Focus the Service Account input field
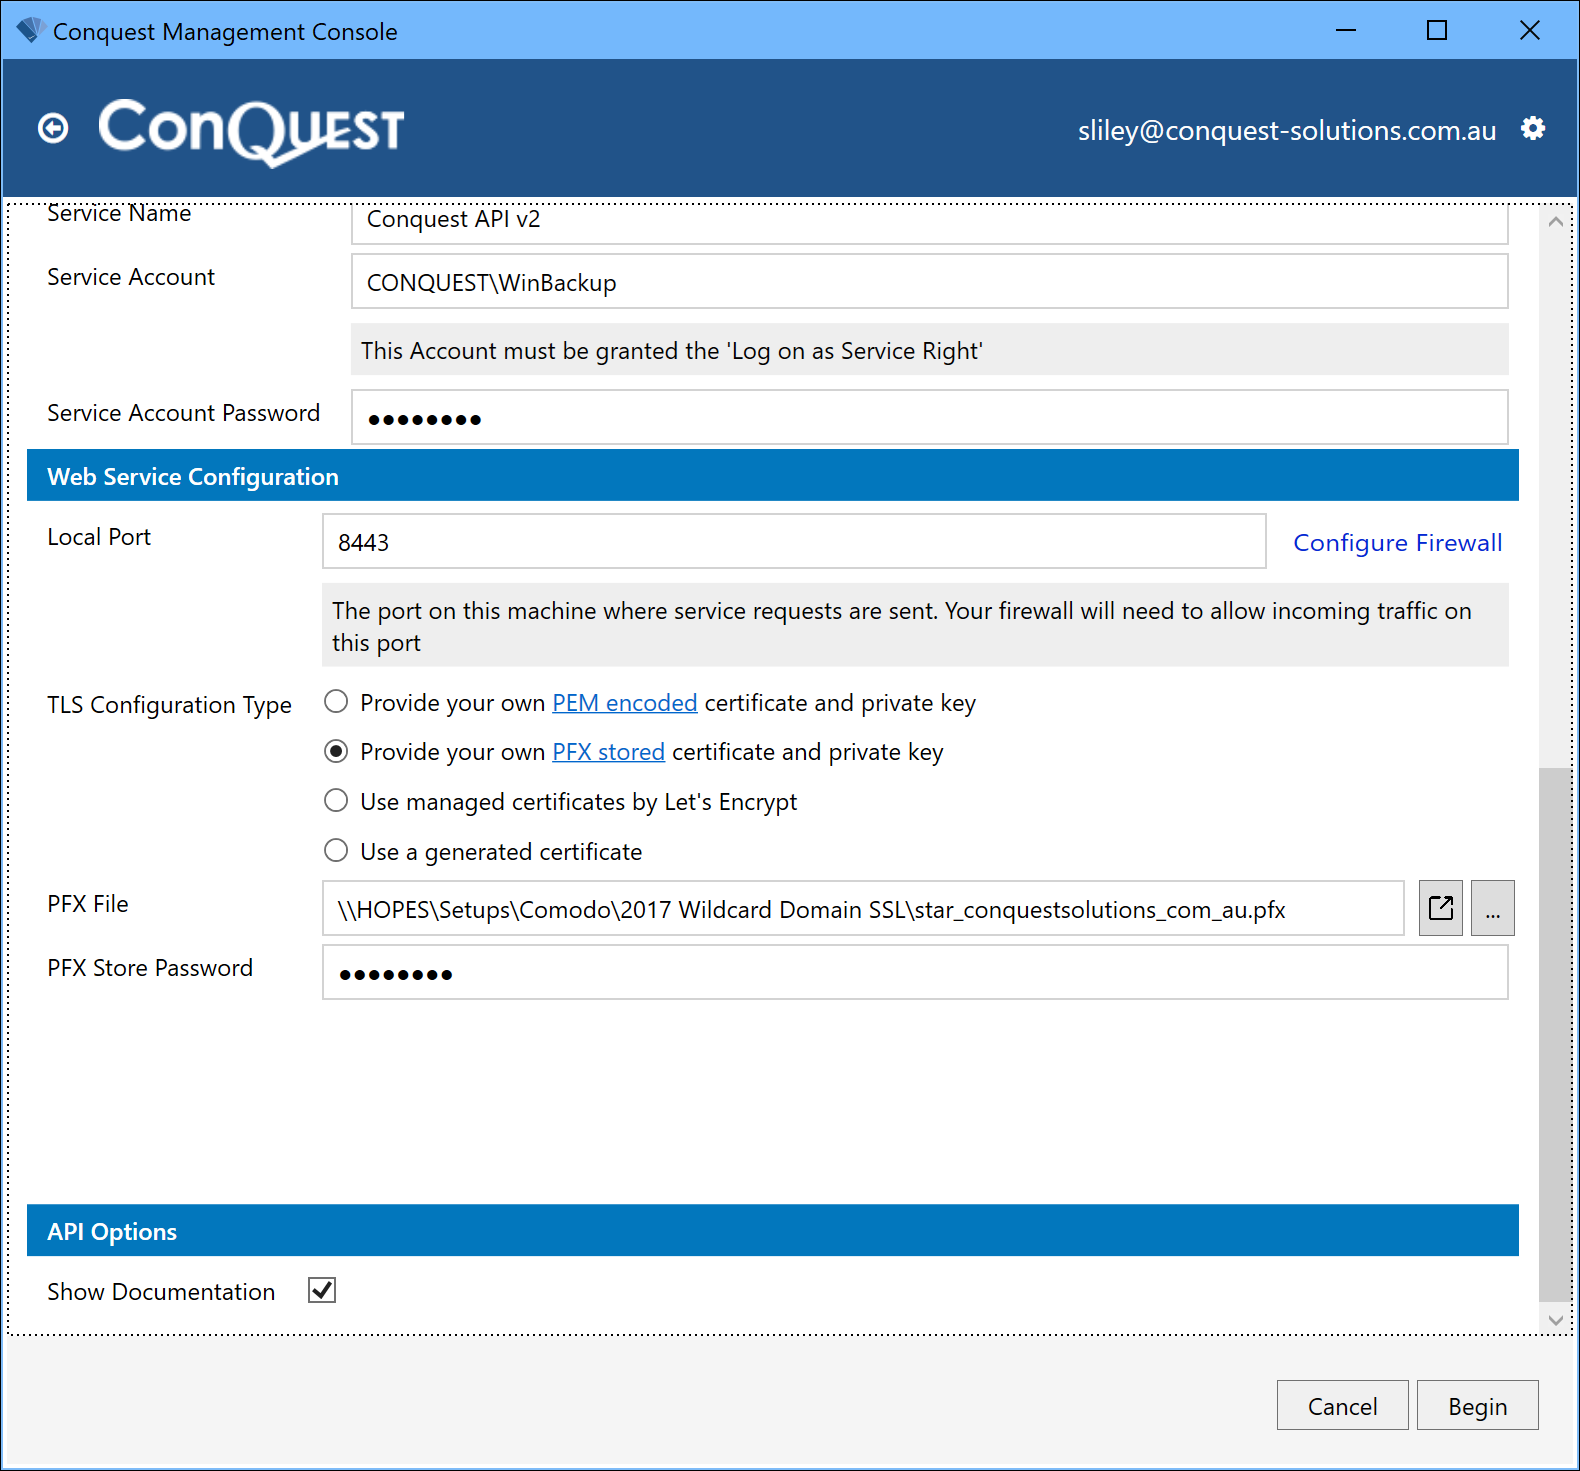This screenshot has width=1580, height=1471. [x=929, y=281]
